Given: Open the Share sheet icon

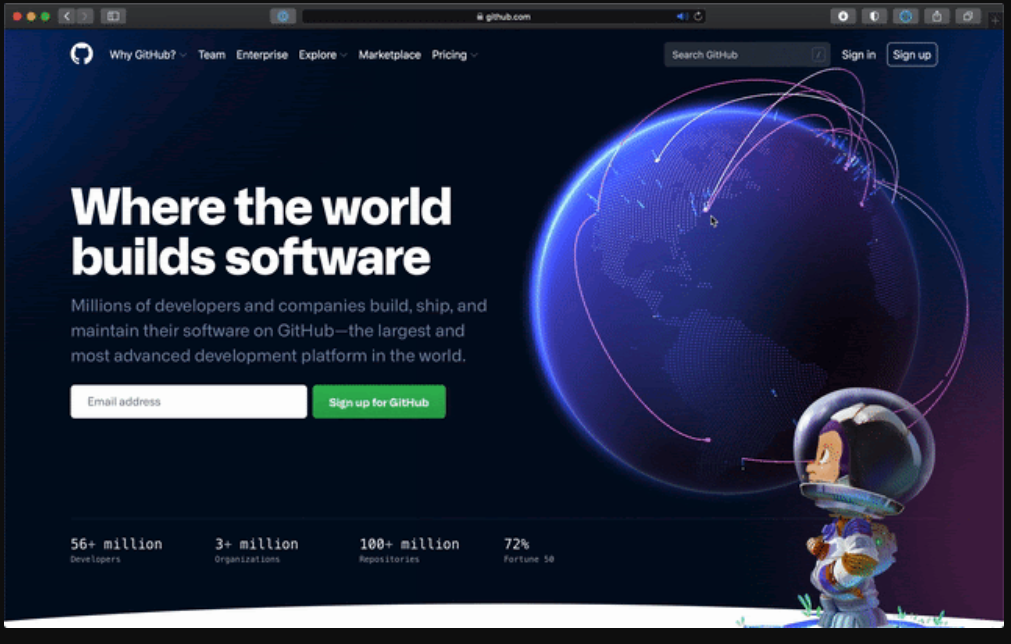Looking at the screenshot, I should [937, 16].
